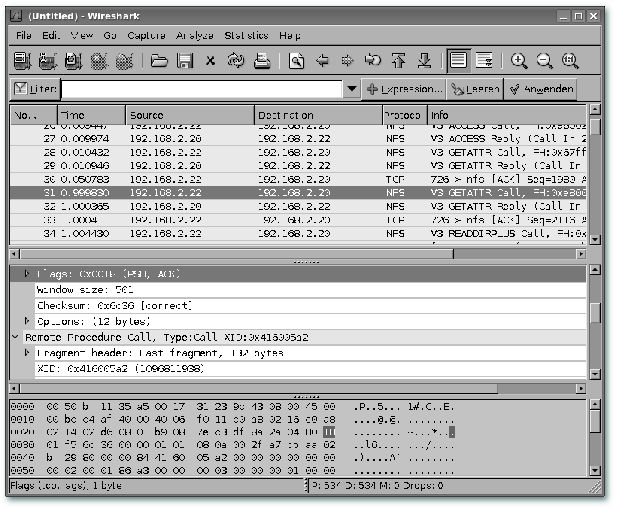Expand the Fragment header tree node
This screenshot has width=617, height=508.
click(27, 353)
